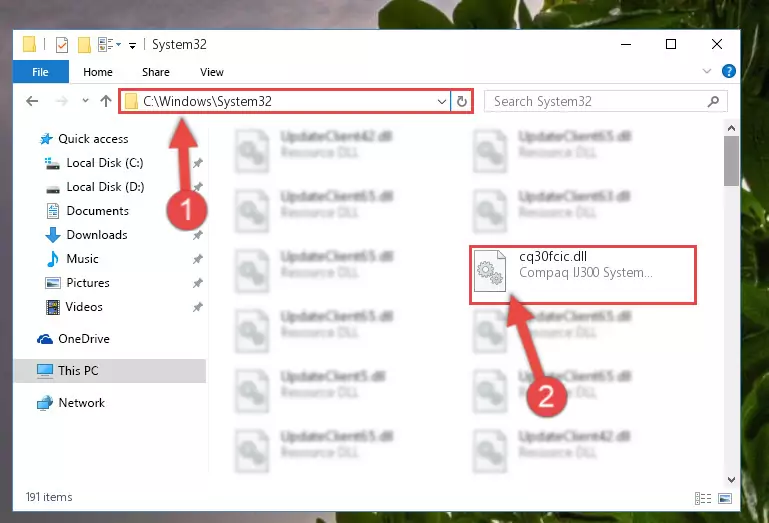This screenshot has height=523, width=769.
Task: Open the Properties quick access icon
Action: [x=62, y=45]
